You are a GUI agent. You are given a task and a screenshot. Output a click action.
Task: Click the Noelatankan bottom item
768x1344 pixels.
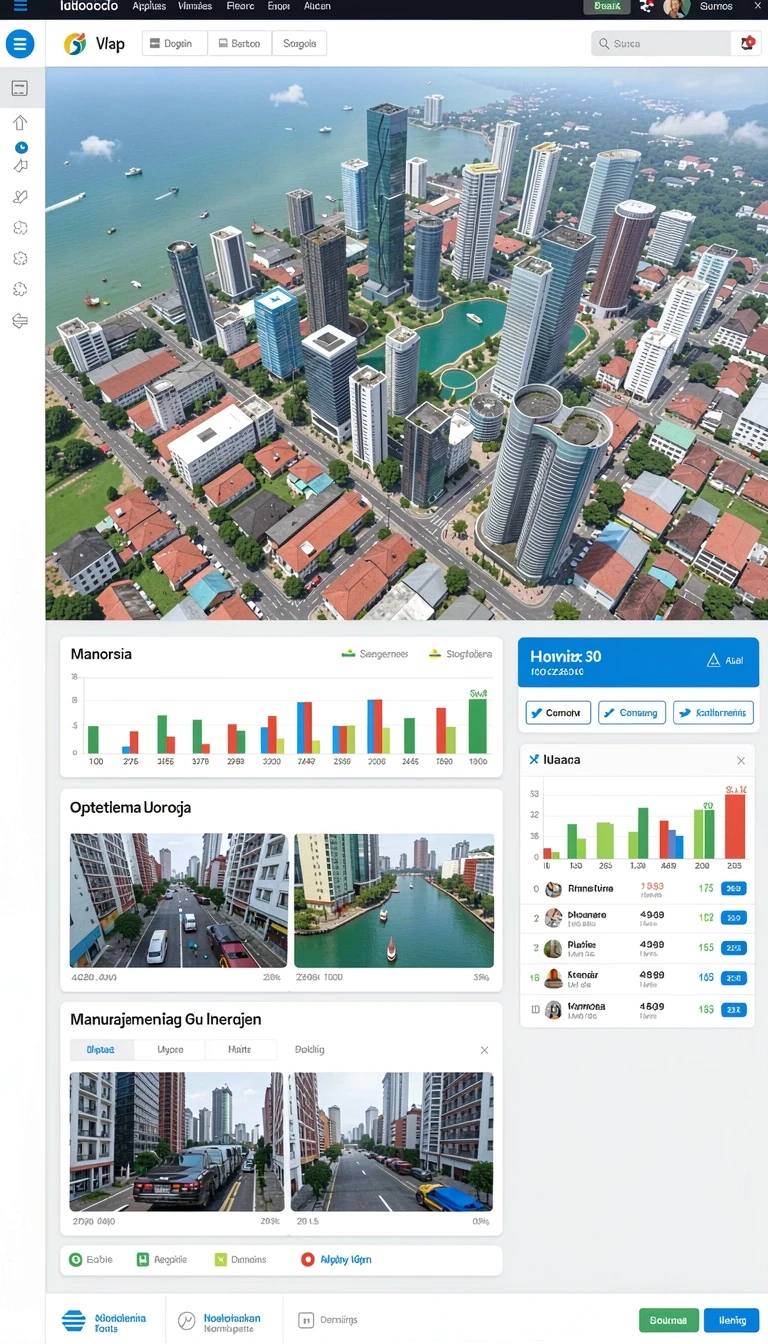click(219, 1321)
